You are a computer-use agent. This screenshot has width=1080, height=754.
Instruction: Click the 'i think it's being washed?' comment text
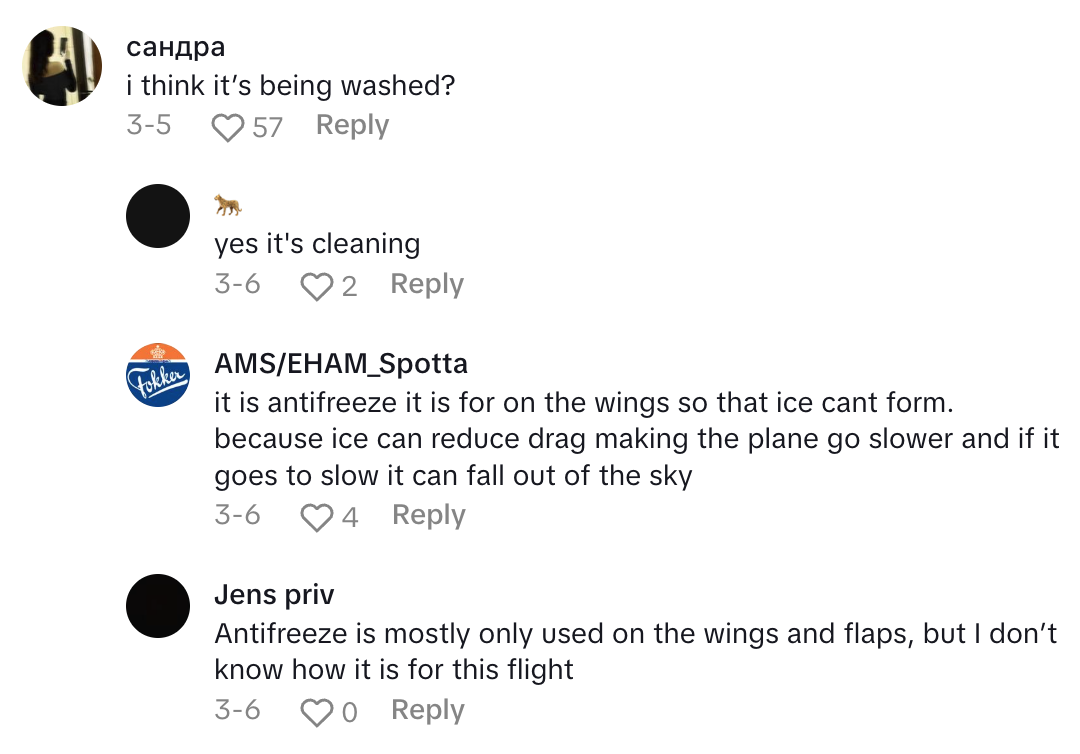[290, 85]
